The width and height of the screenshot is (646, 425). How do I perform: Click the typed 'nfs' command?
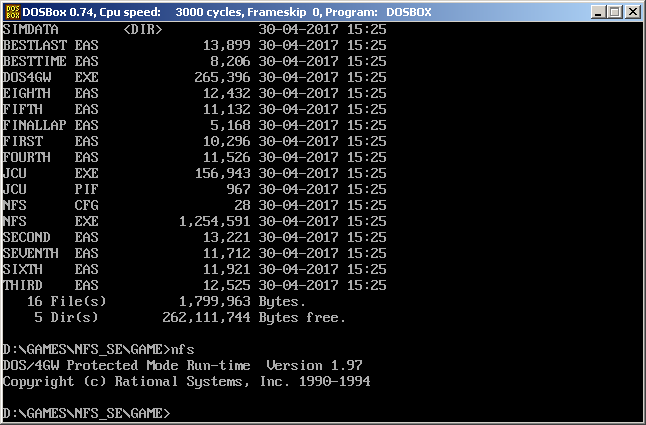point(183,350)
